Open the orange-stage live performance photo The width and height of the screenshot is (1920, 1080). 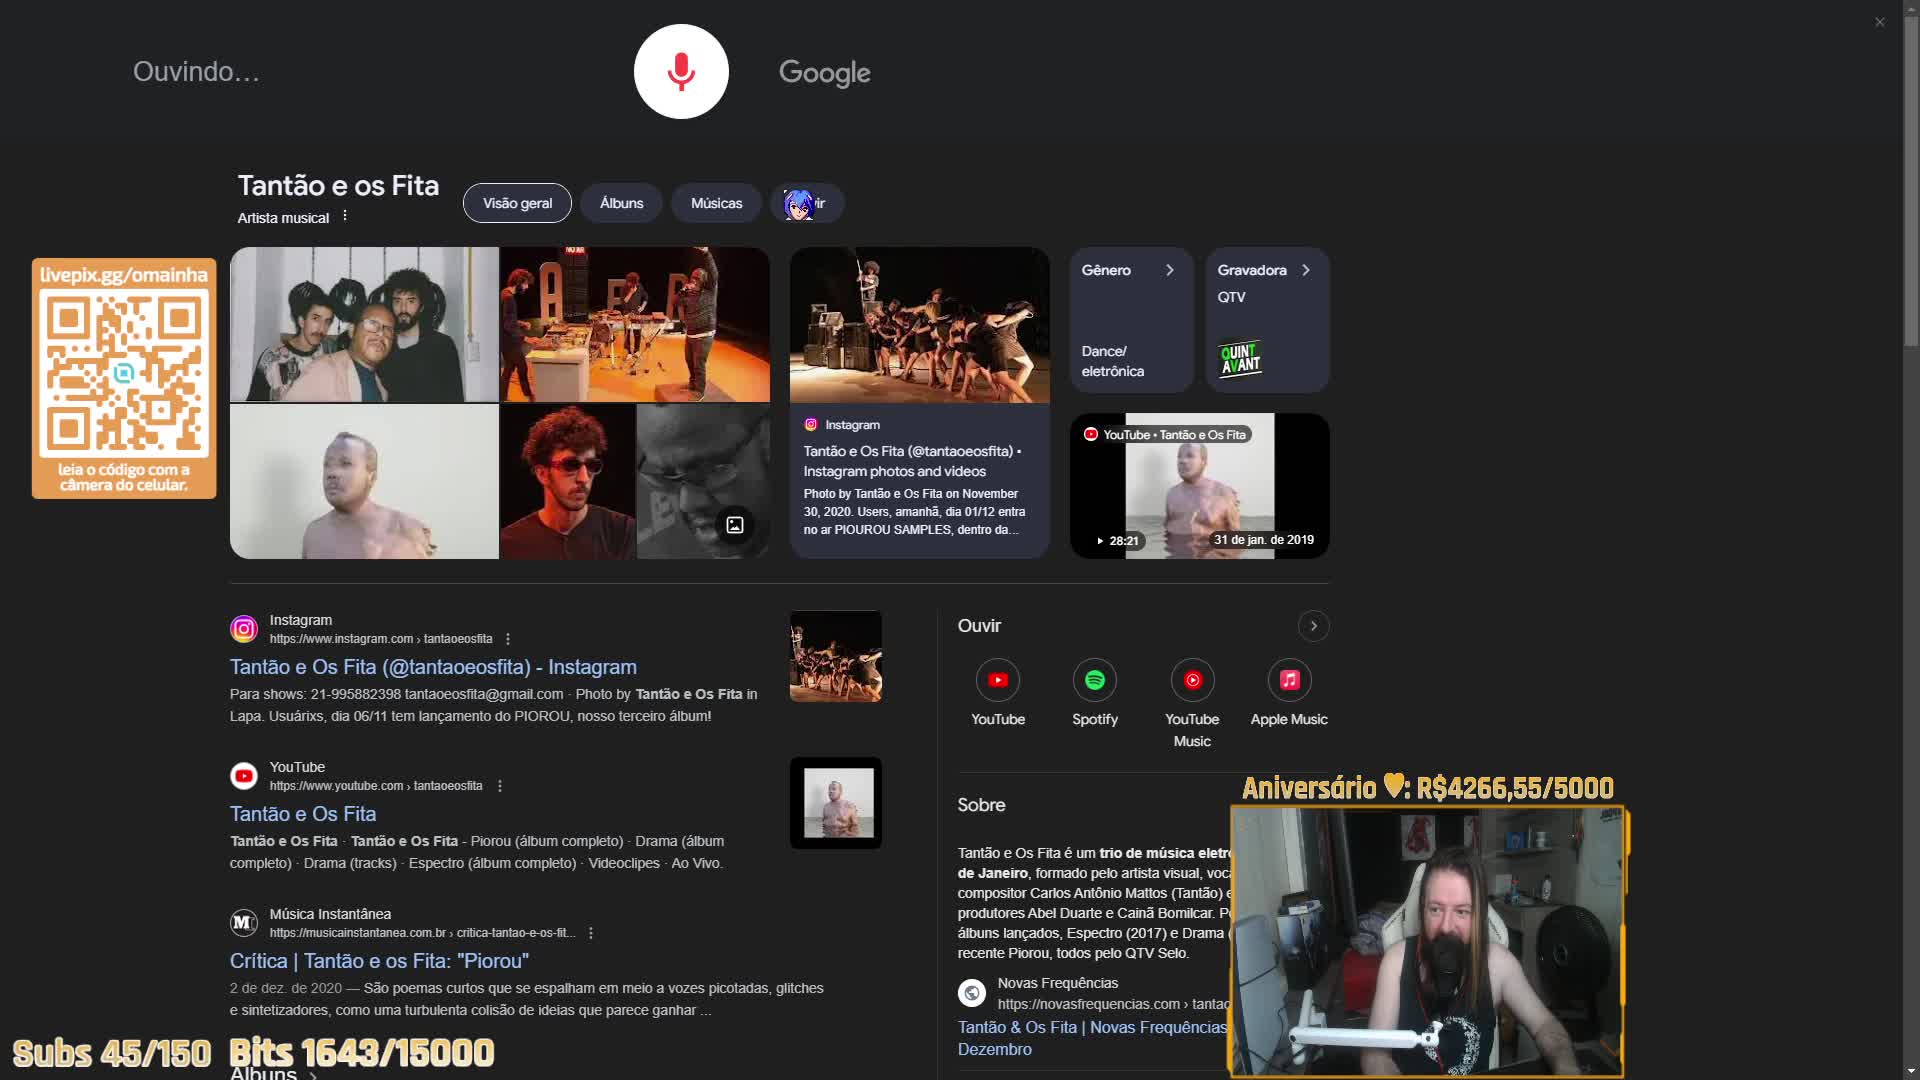pyautogui.click(x=635, y=325)
